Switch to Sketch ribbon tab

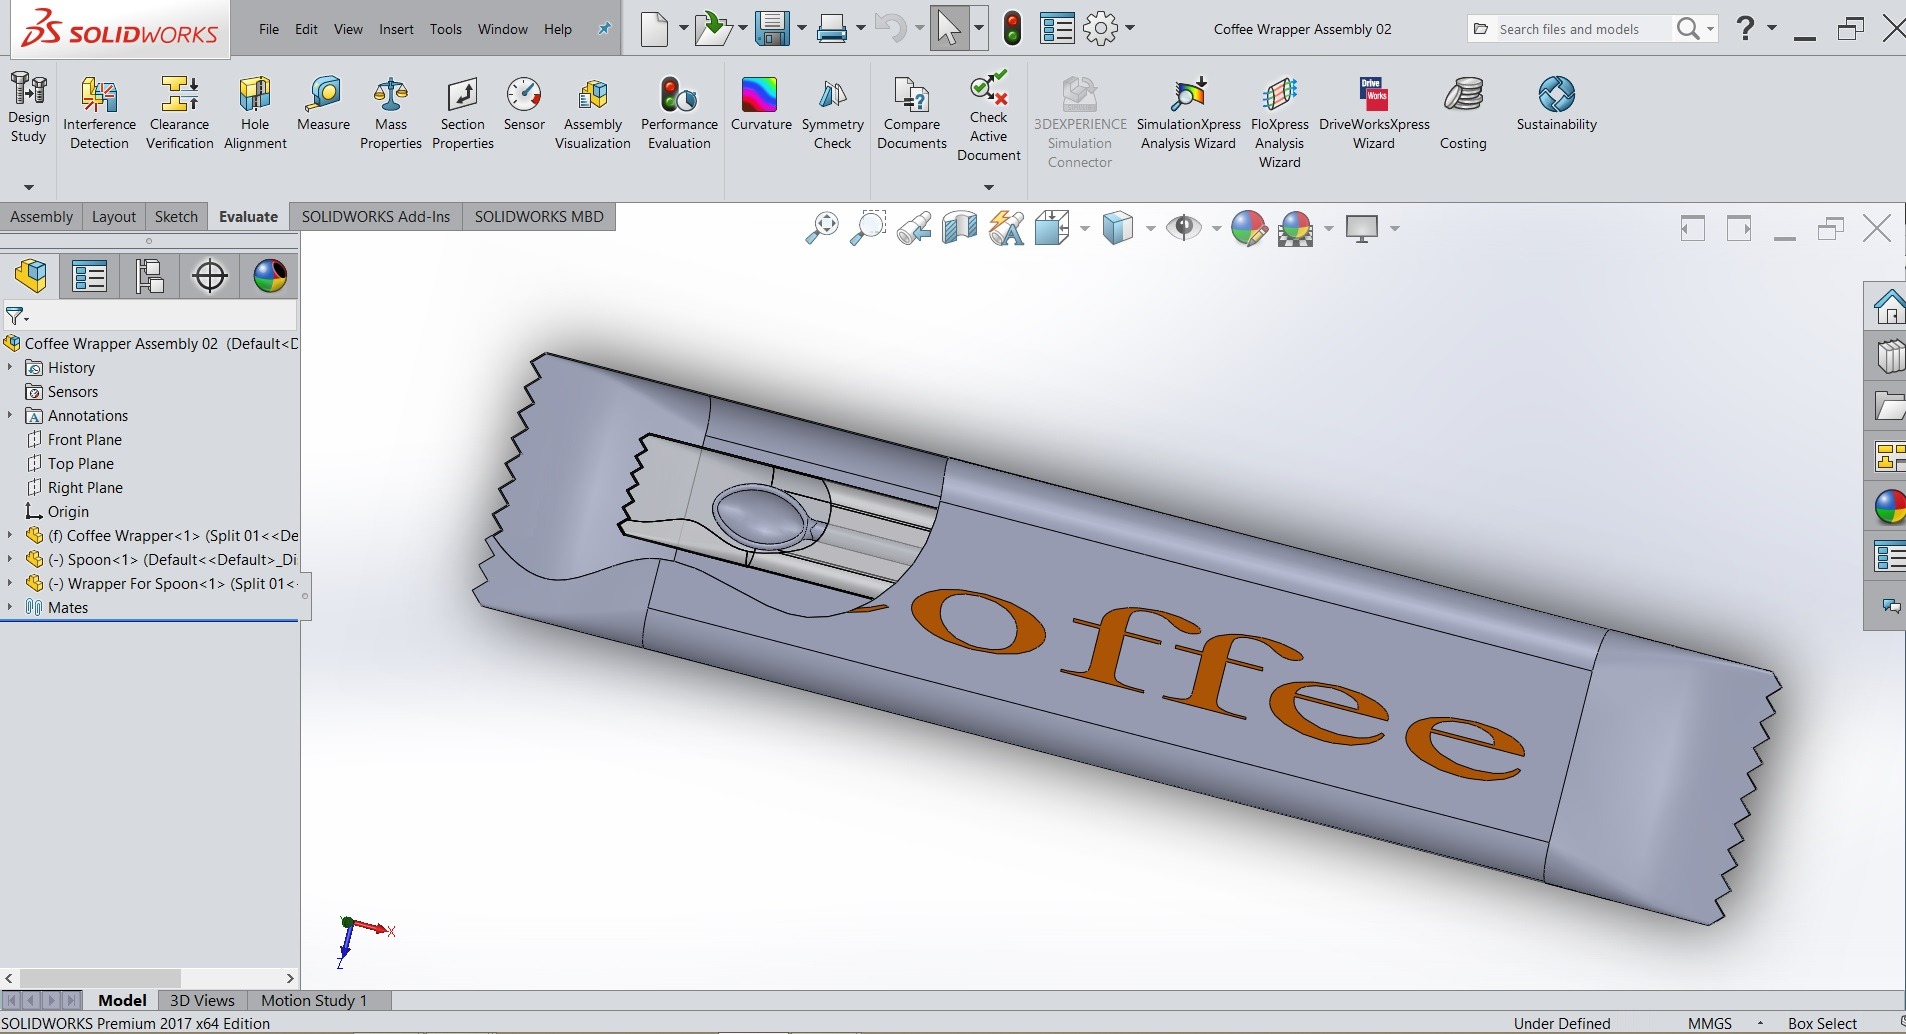pyautogui.click(x=176, y=217)
